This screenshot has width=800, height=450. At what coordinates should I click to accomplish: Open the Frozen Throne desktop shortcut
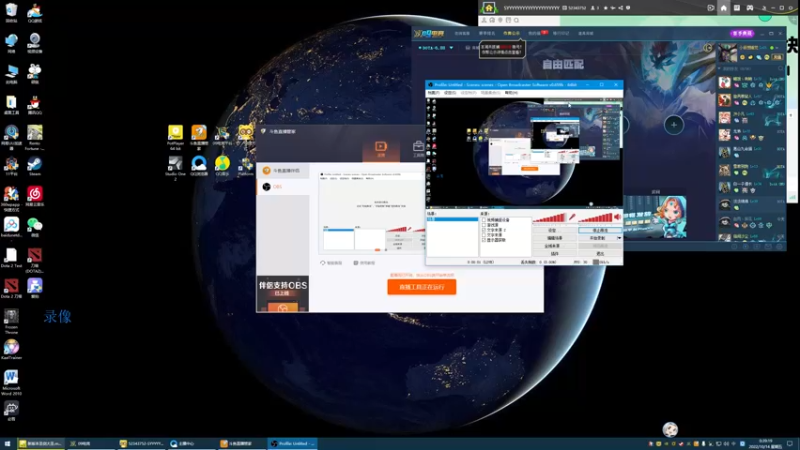point(11,321)
